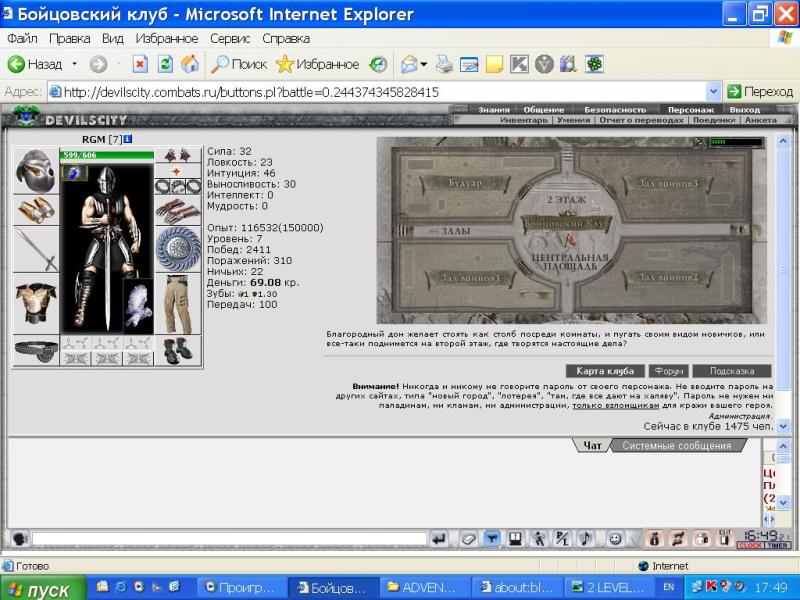Click the helmet equipment slot
The width and height of the screenshot is (800, 600).
[35, 170]
